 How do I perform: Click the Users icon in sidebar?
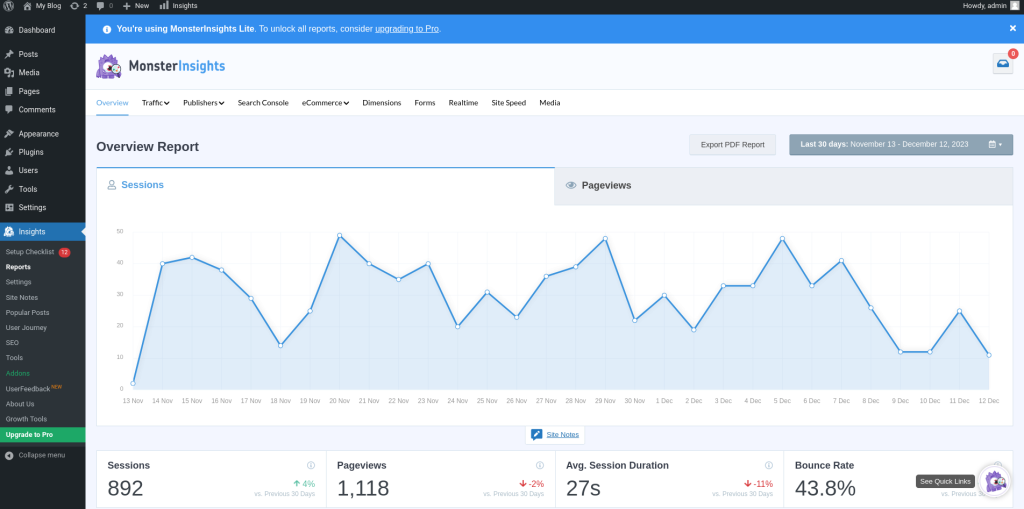tap(9, 171)
